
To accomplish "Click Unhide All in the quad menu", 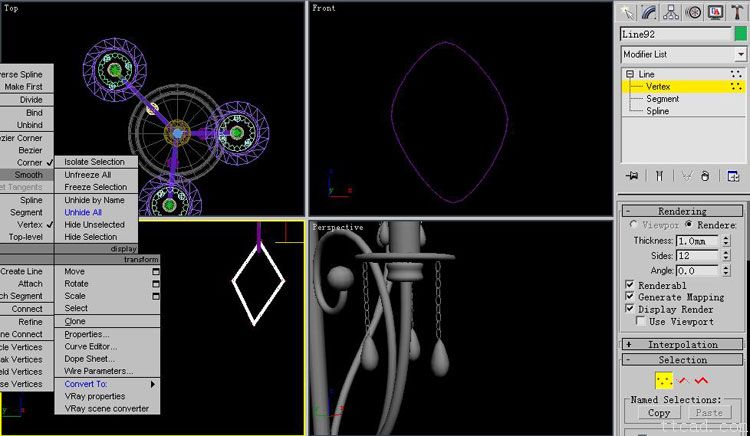I will (x=84, y=212).
